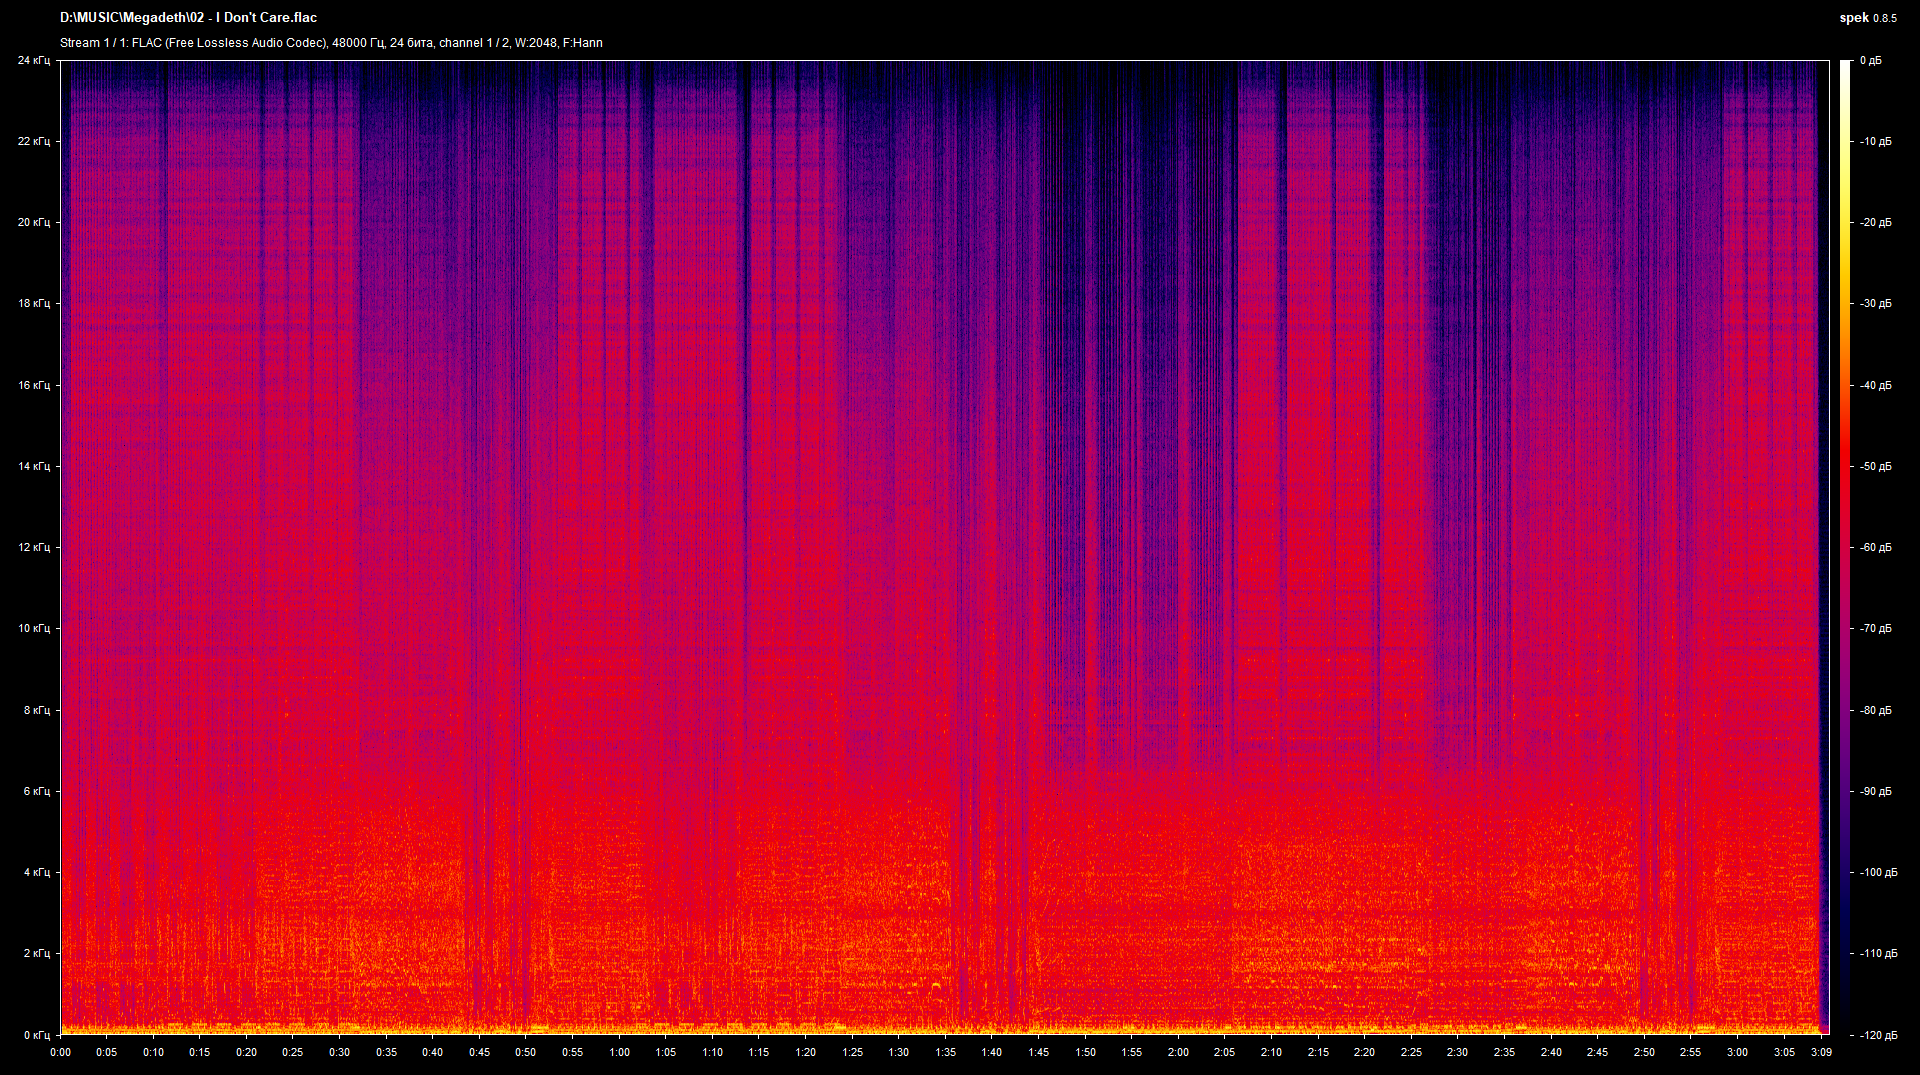The width and height of the screenshot is (1920, 1075).
Task: Click the 1:30 timeline mark
Action: [900, 1052]
